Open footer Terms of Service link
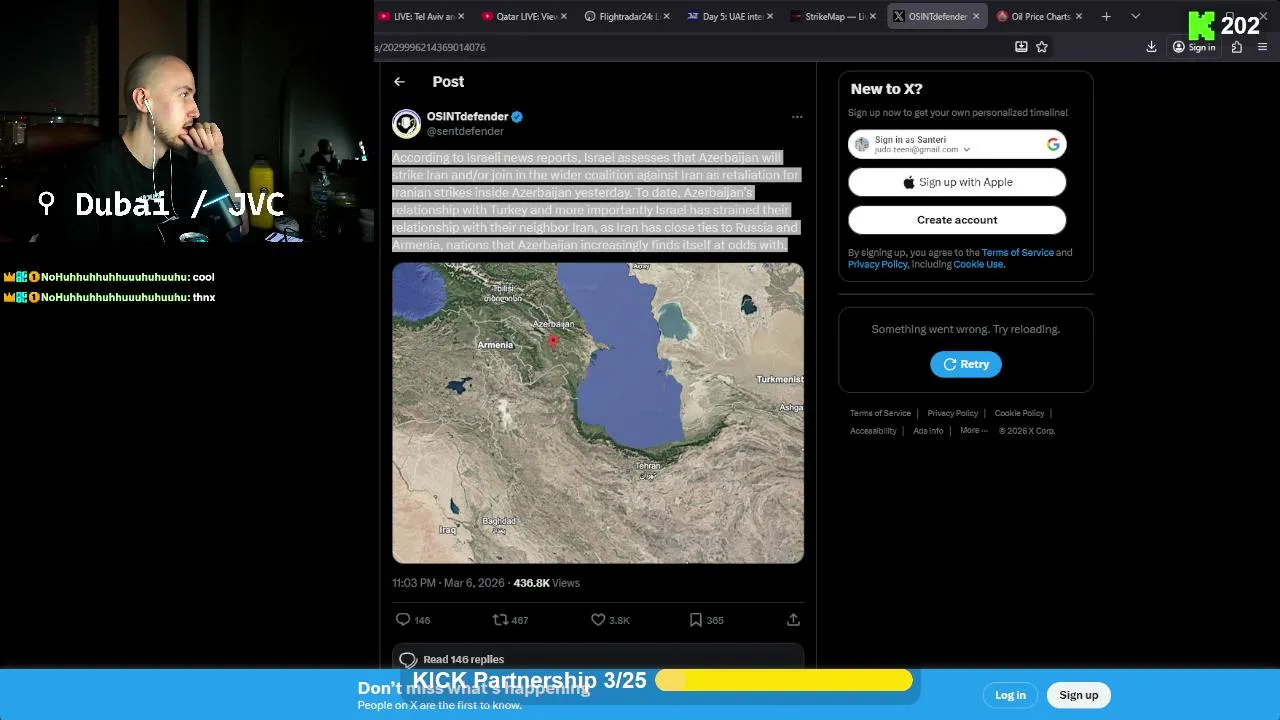Screen dimensions: 1280x720 coord(880,413)
